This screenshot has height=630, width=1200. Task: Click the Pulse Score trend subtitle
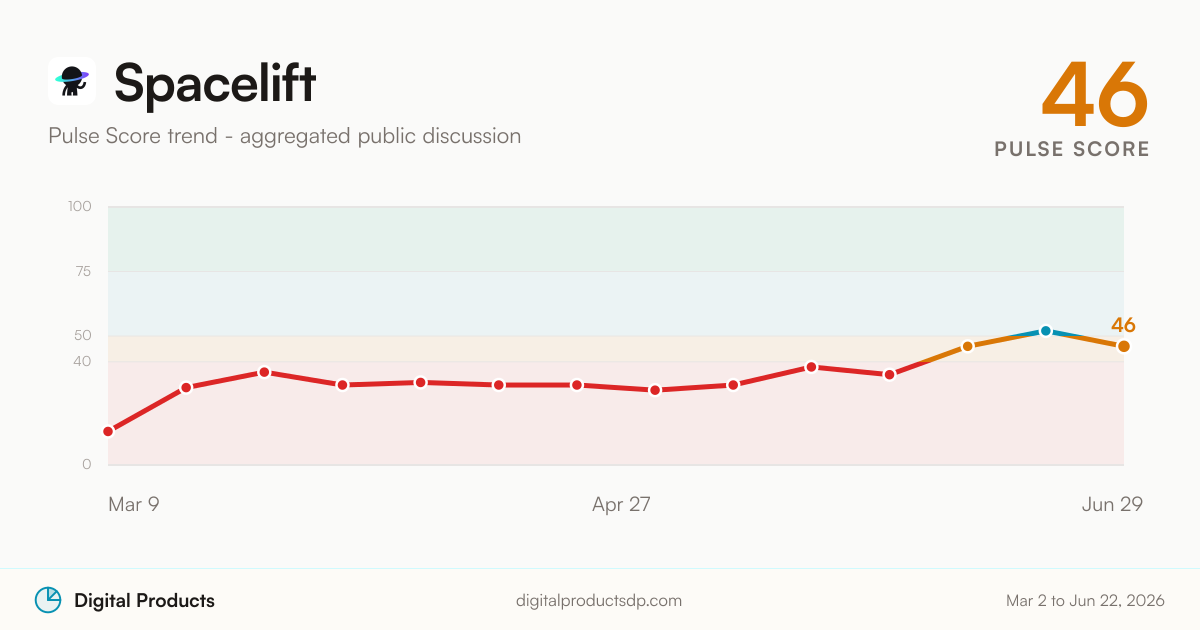click(x=285, y=136)
